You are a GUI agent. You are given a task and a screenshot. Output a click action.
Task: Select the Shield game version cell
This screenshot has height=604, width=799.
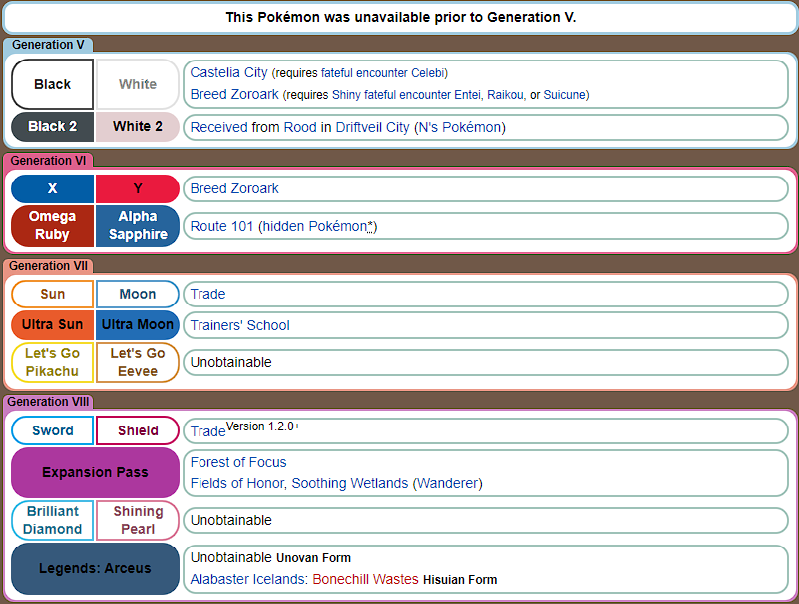138,431
